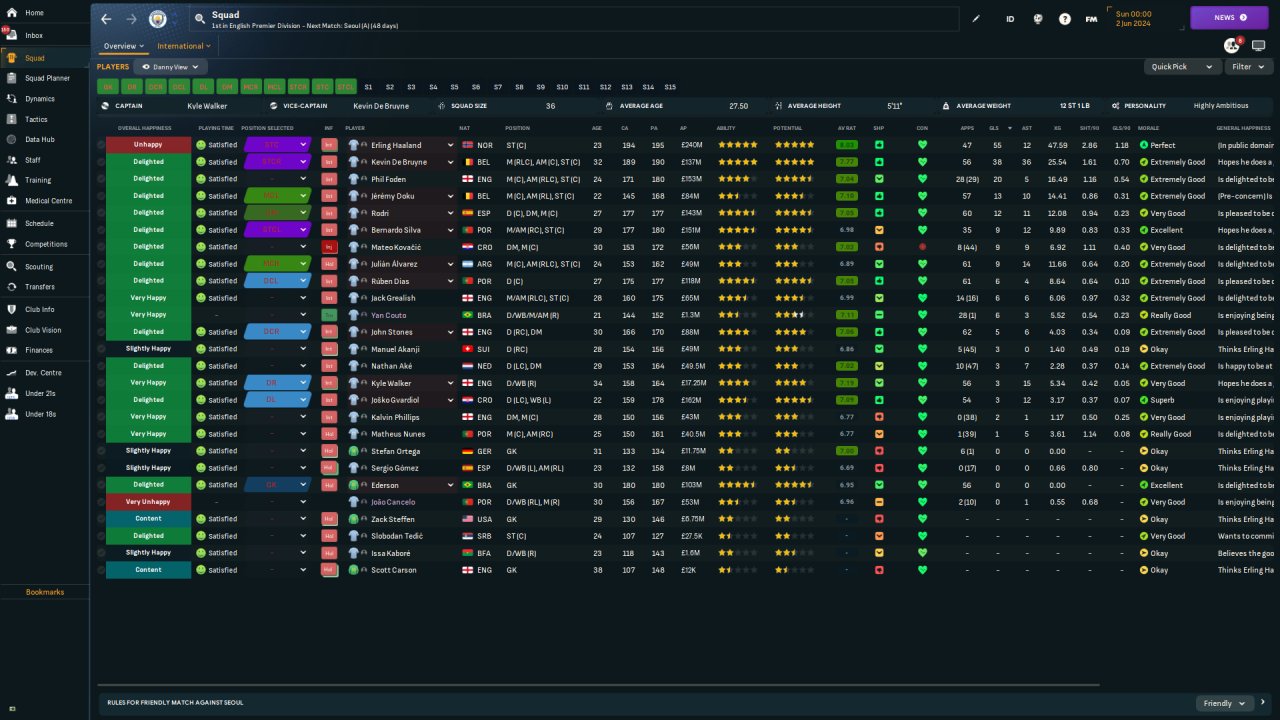The width and height of the screenshot is (1280, 720).
Task: Sort by the Overall Happiness column header
Action: point(145,128)
